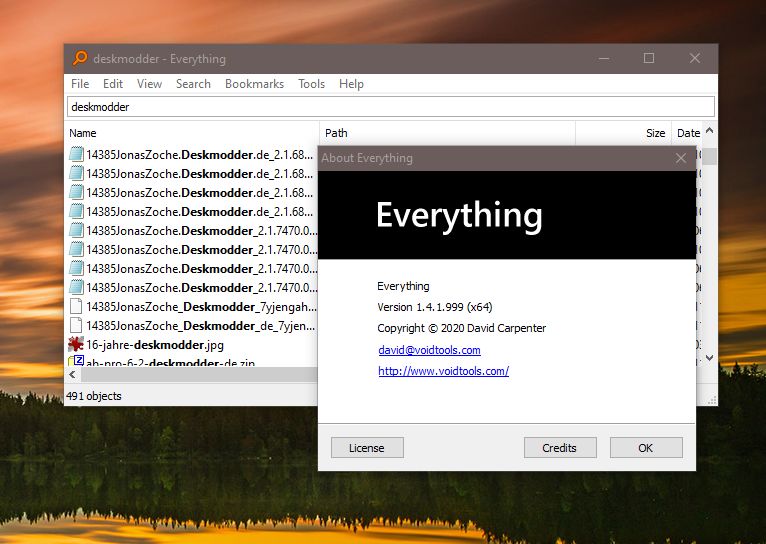Open the View menu
This screenshot has width=766, height=544.
click(x=149, y=84)
